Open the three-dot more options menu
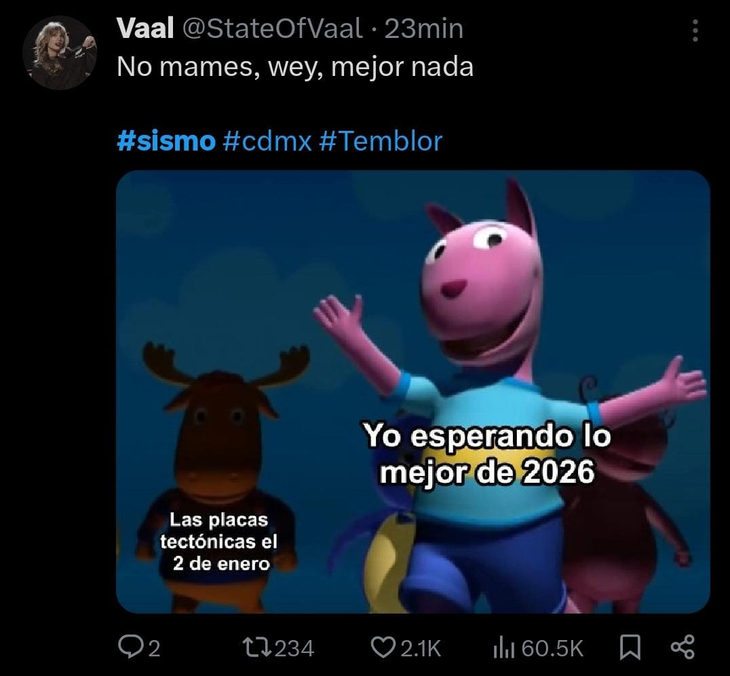730x676 pixels. (695, 31)
